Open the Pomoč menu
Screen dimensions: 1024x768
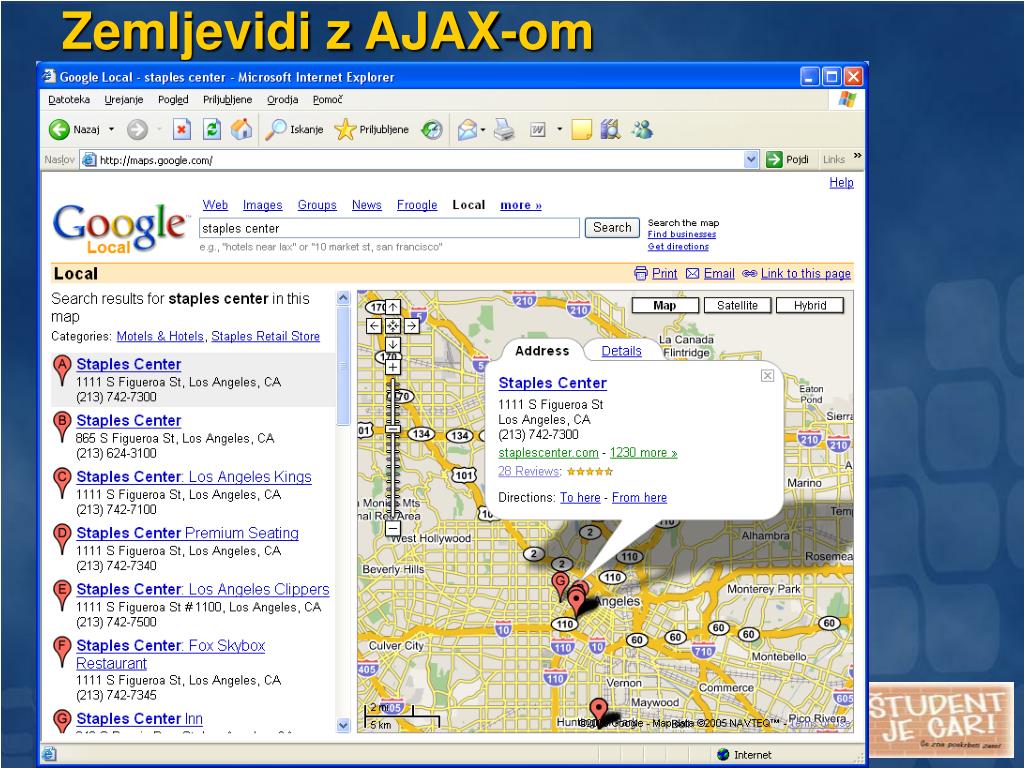[x=327, y=99]
